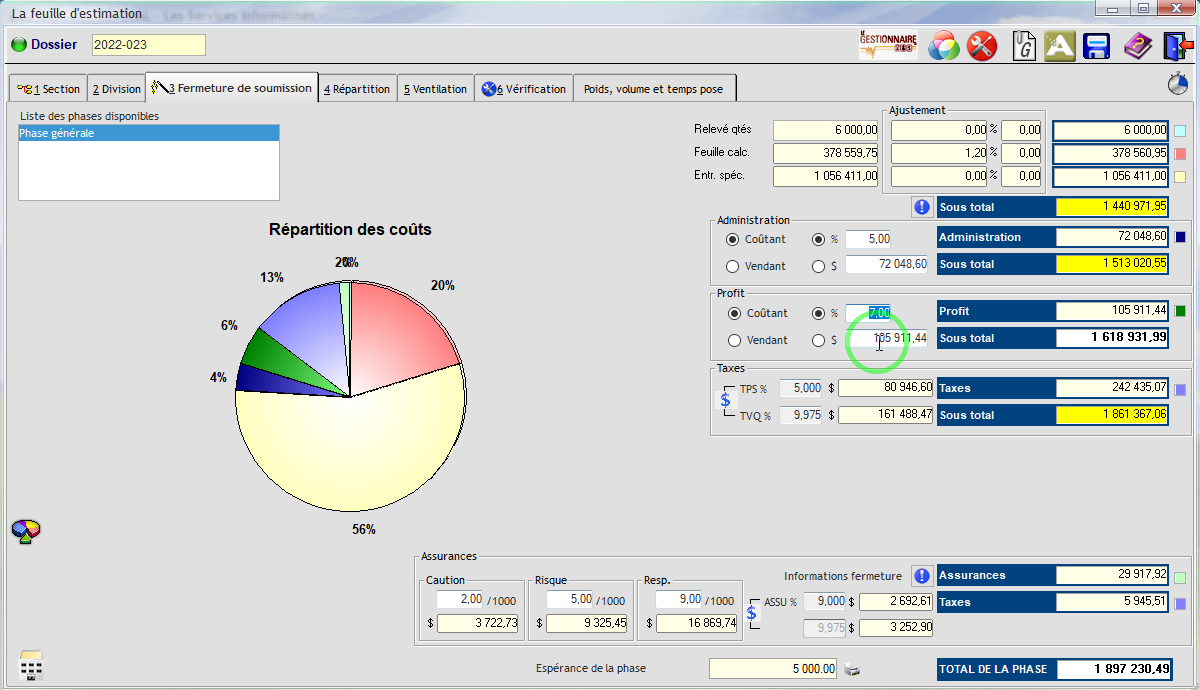1200x690 pixels.
Task: Select Vendant radio under Administration
Action: tap(733, 266)
